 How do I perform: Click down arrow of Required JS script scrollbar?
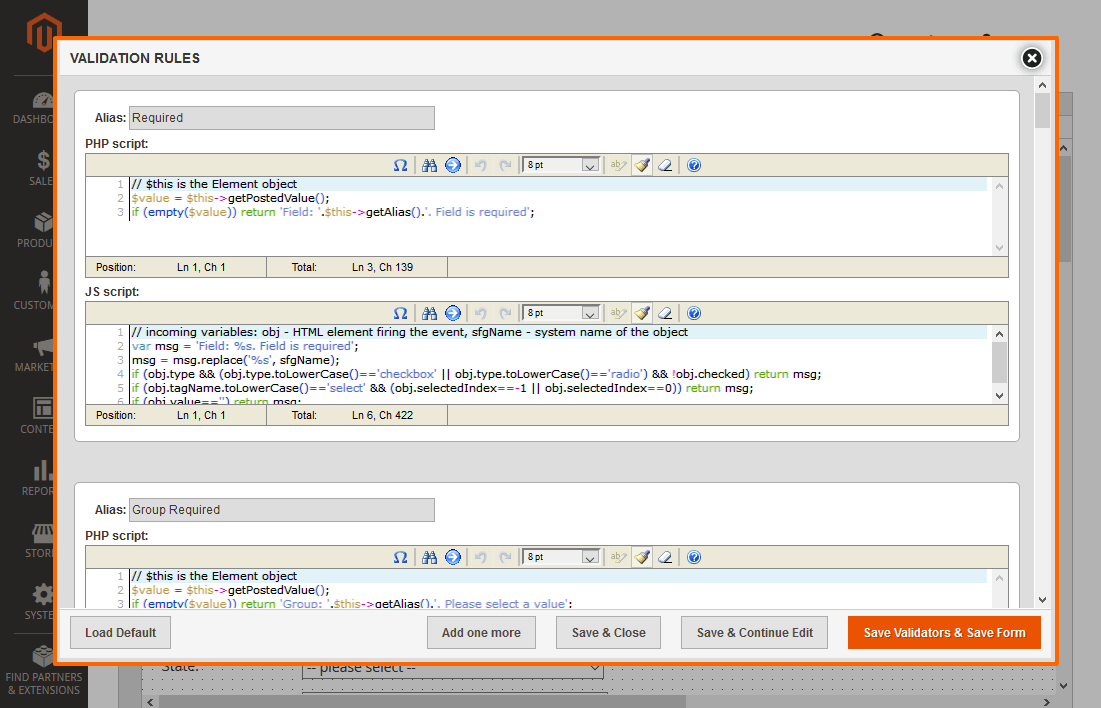(999, 396)
